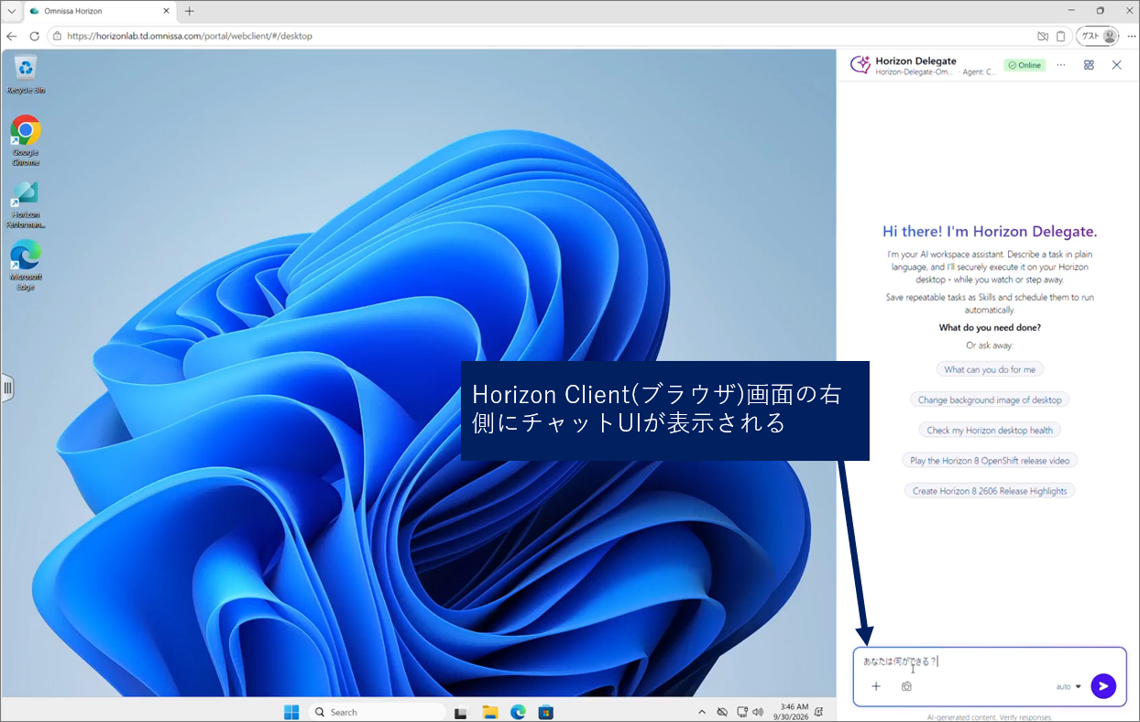This screenshot has width=1140, height=722.
Task: Click the browser address bar URL
Action: (190, 36)
